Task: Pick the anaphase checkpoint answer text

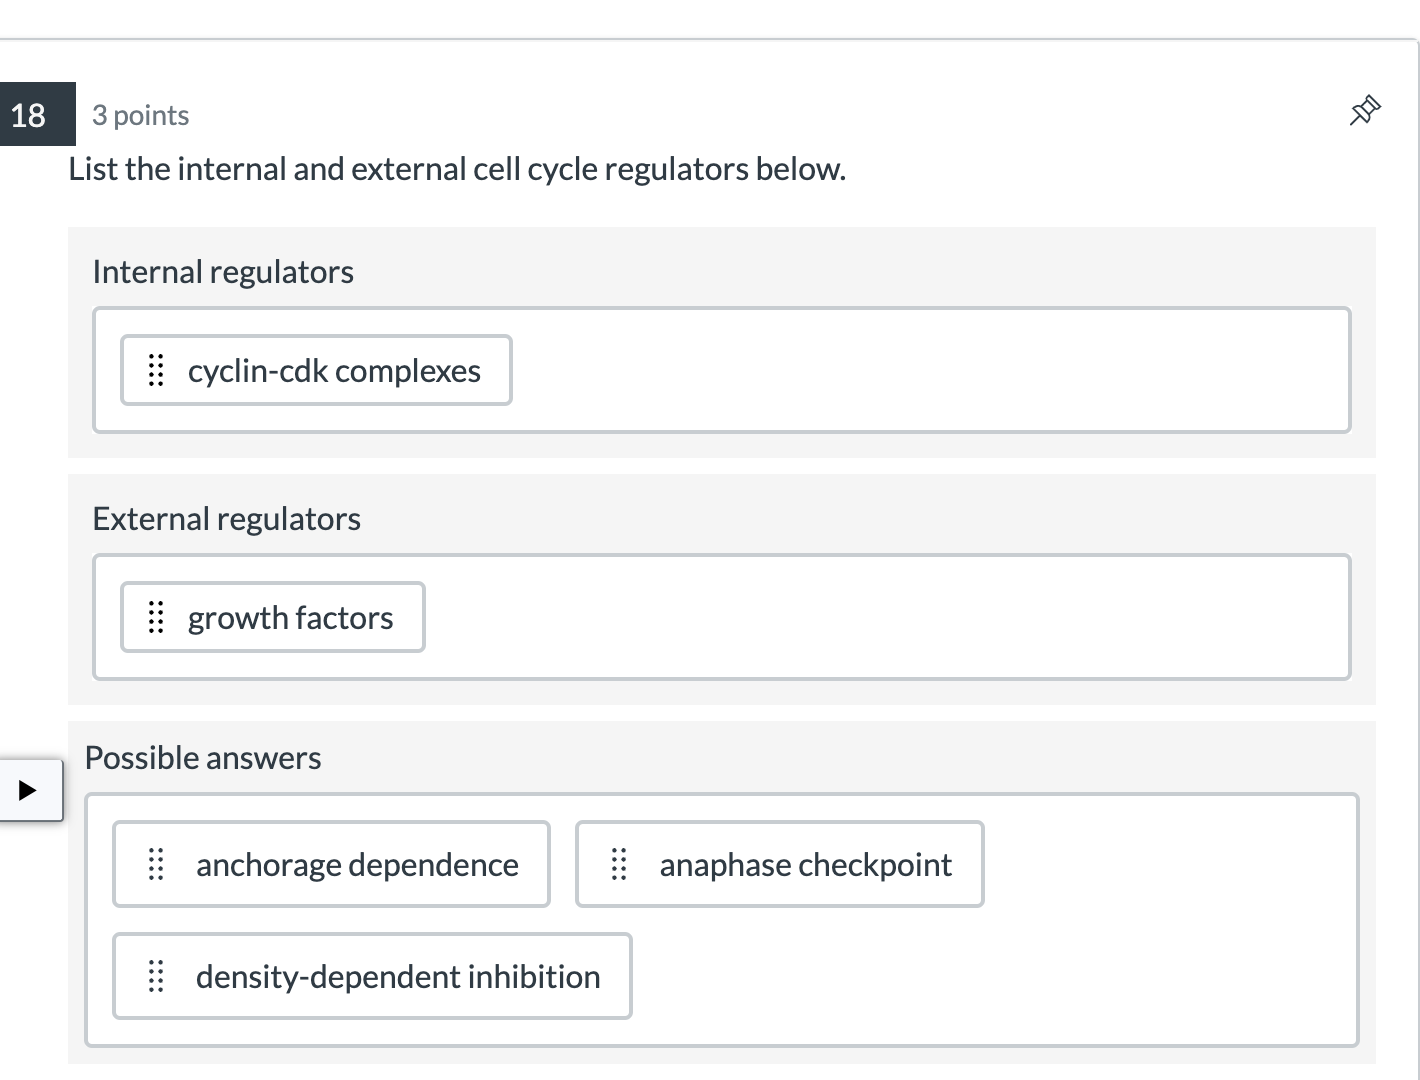Action: 805,865
